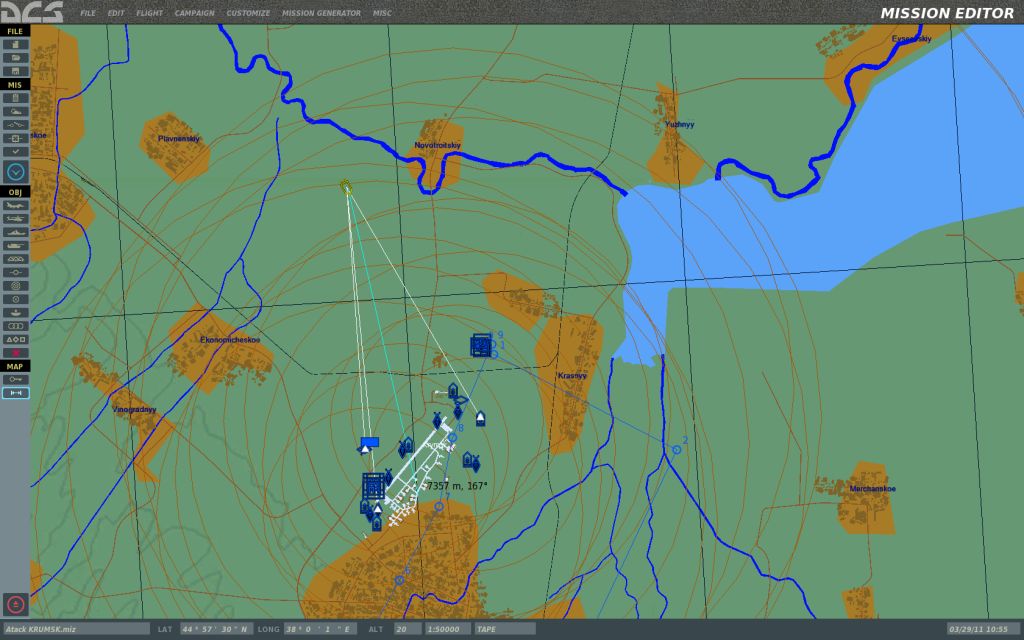Select the ship group placement tool
The image size is (1024, 640).
tap(15, 232)
